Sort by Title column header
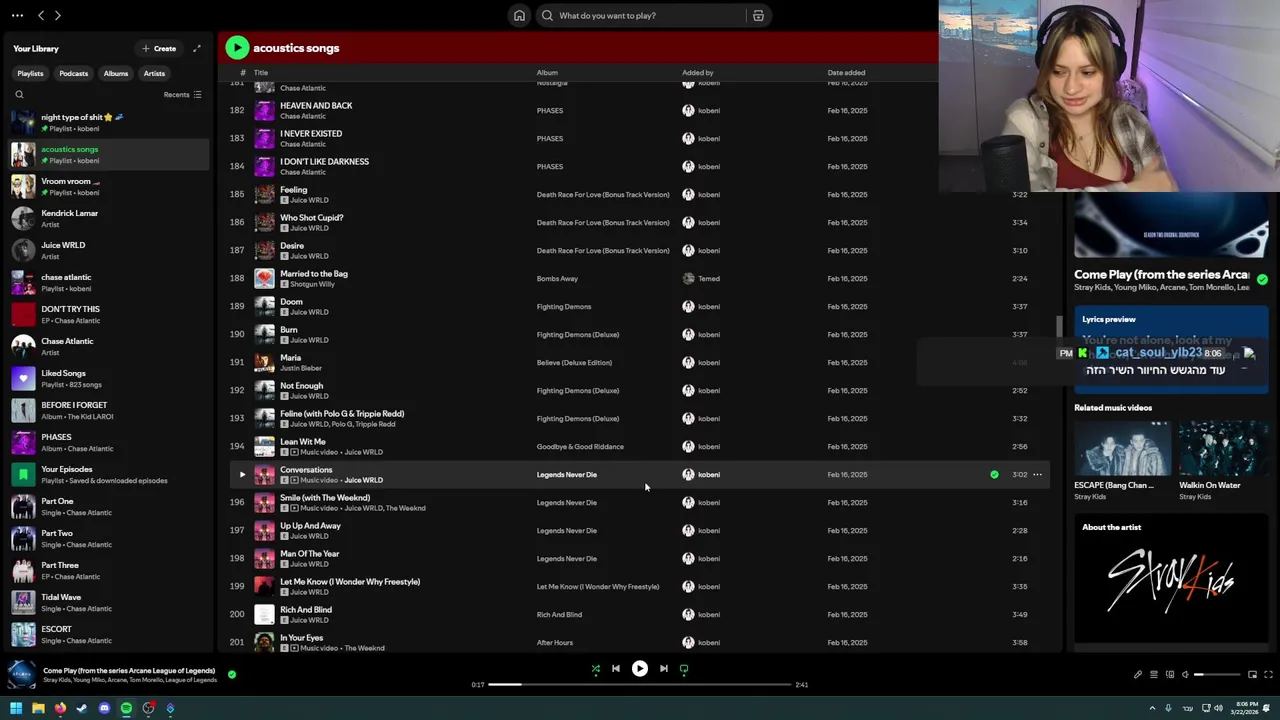This screenshot has width=1280, height=720. pos(261,72)
